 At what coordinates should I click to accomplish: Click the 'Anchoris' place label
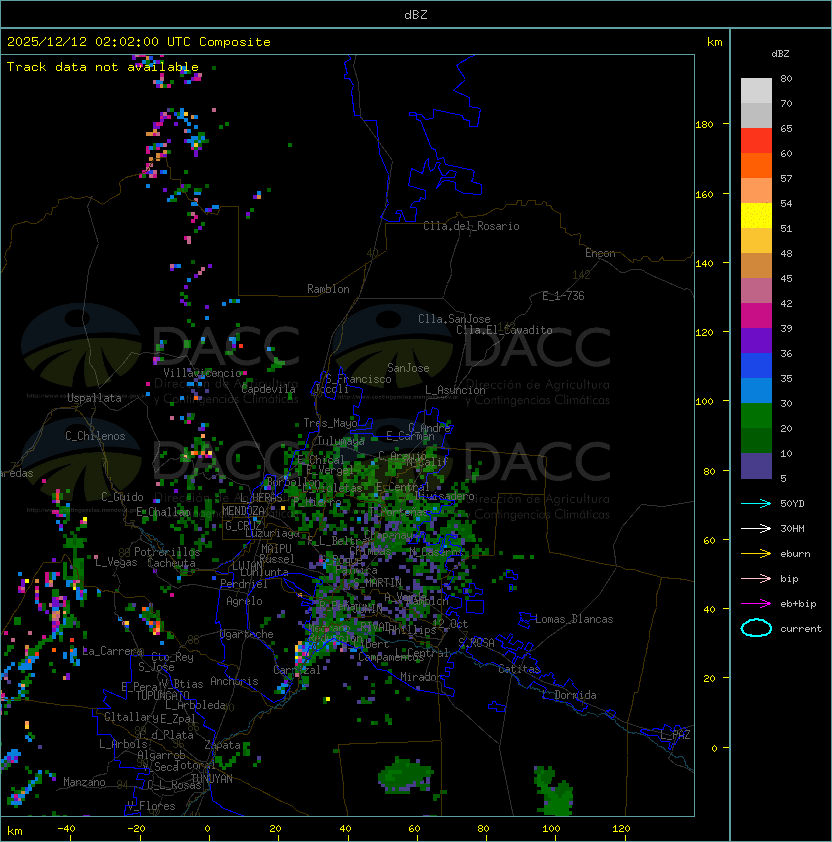[234, 681]
